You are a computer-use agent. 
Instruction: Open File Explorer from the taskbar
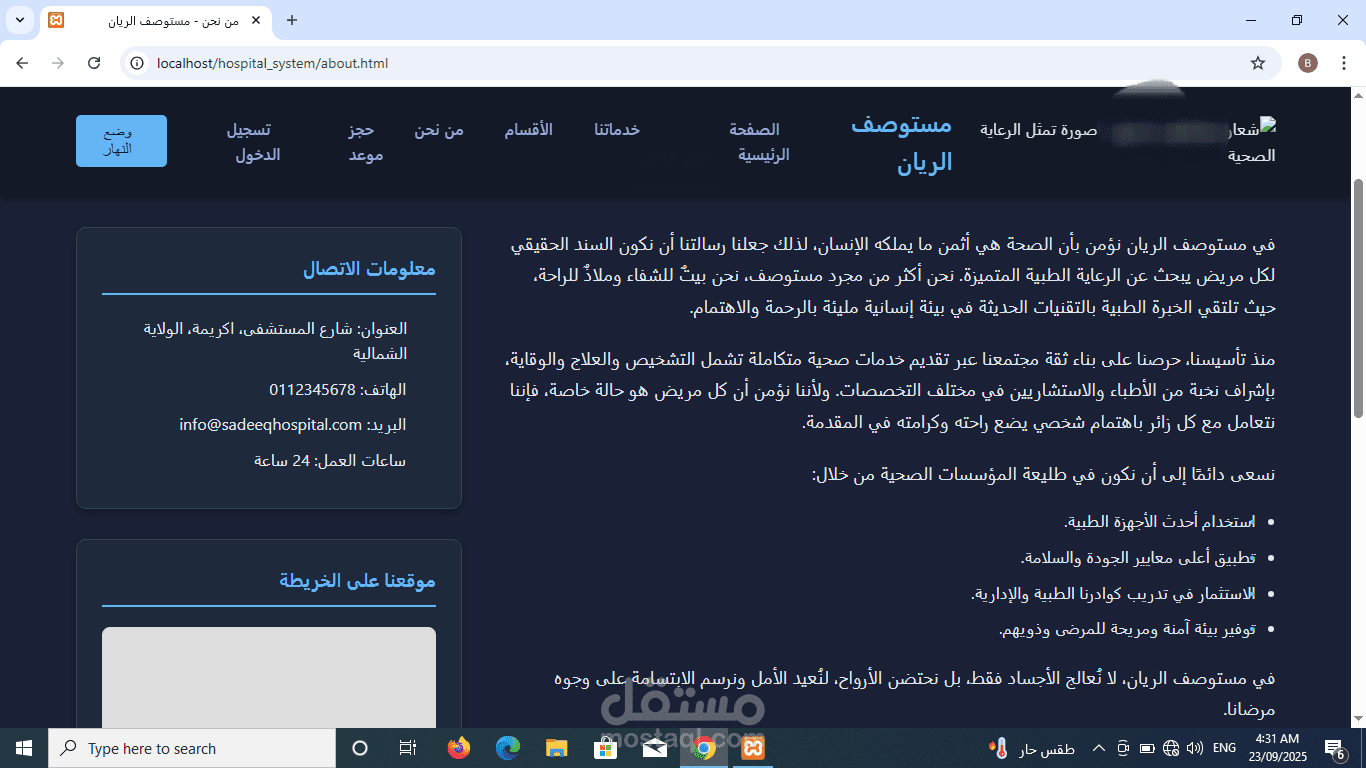pyautogui.click(x=557, y=748)
